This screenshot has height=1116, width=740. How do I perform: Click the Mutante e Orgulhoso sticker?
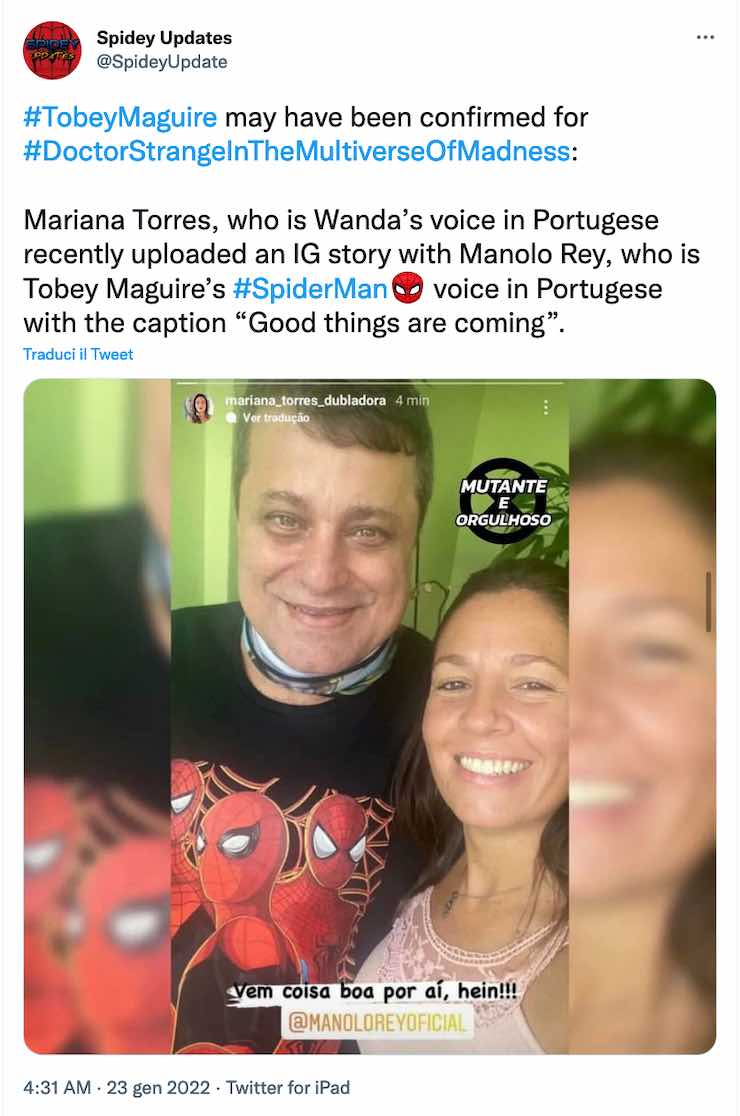(x=504, y=502)
